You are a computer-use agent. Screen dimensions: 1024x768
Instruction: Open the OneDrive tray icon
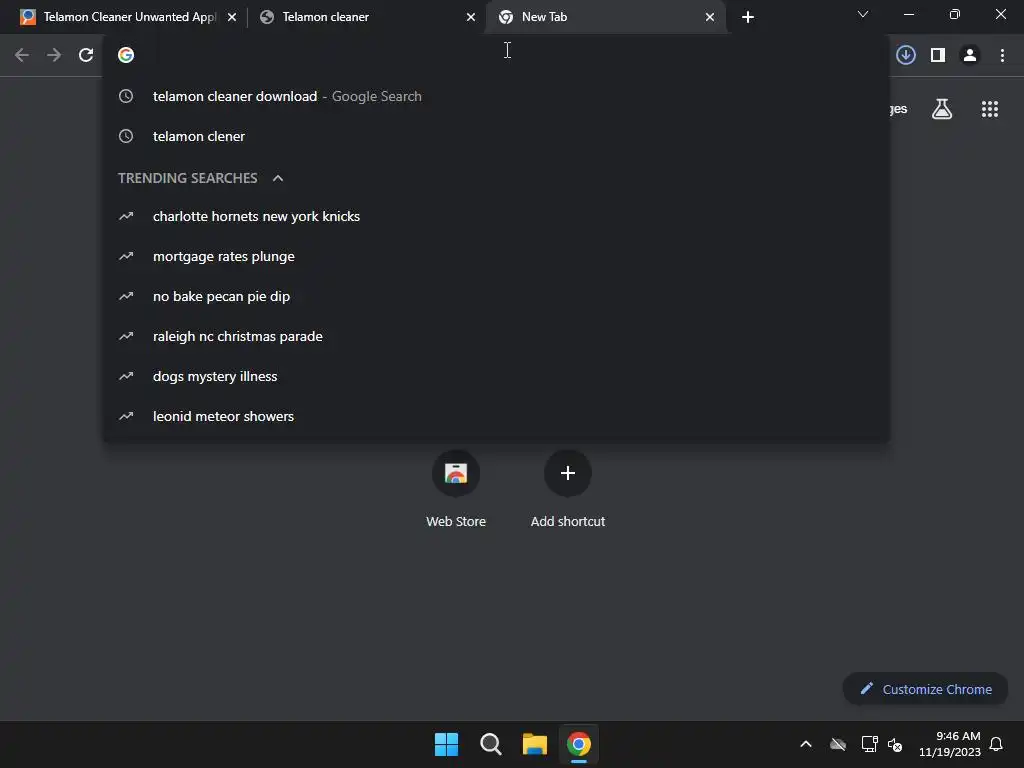pos(838,744)
